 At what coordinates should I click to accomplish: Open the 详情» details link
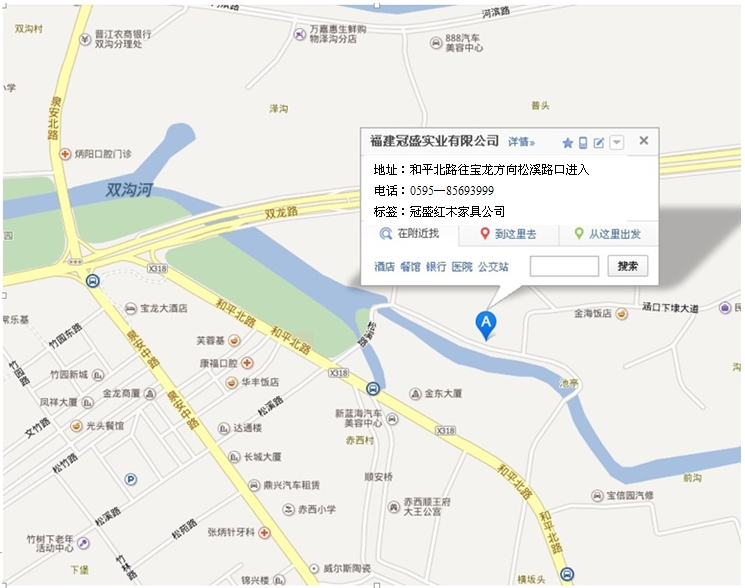tap(521, 142)
